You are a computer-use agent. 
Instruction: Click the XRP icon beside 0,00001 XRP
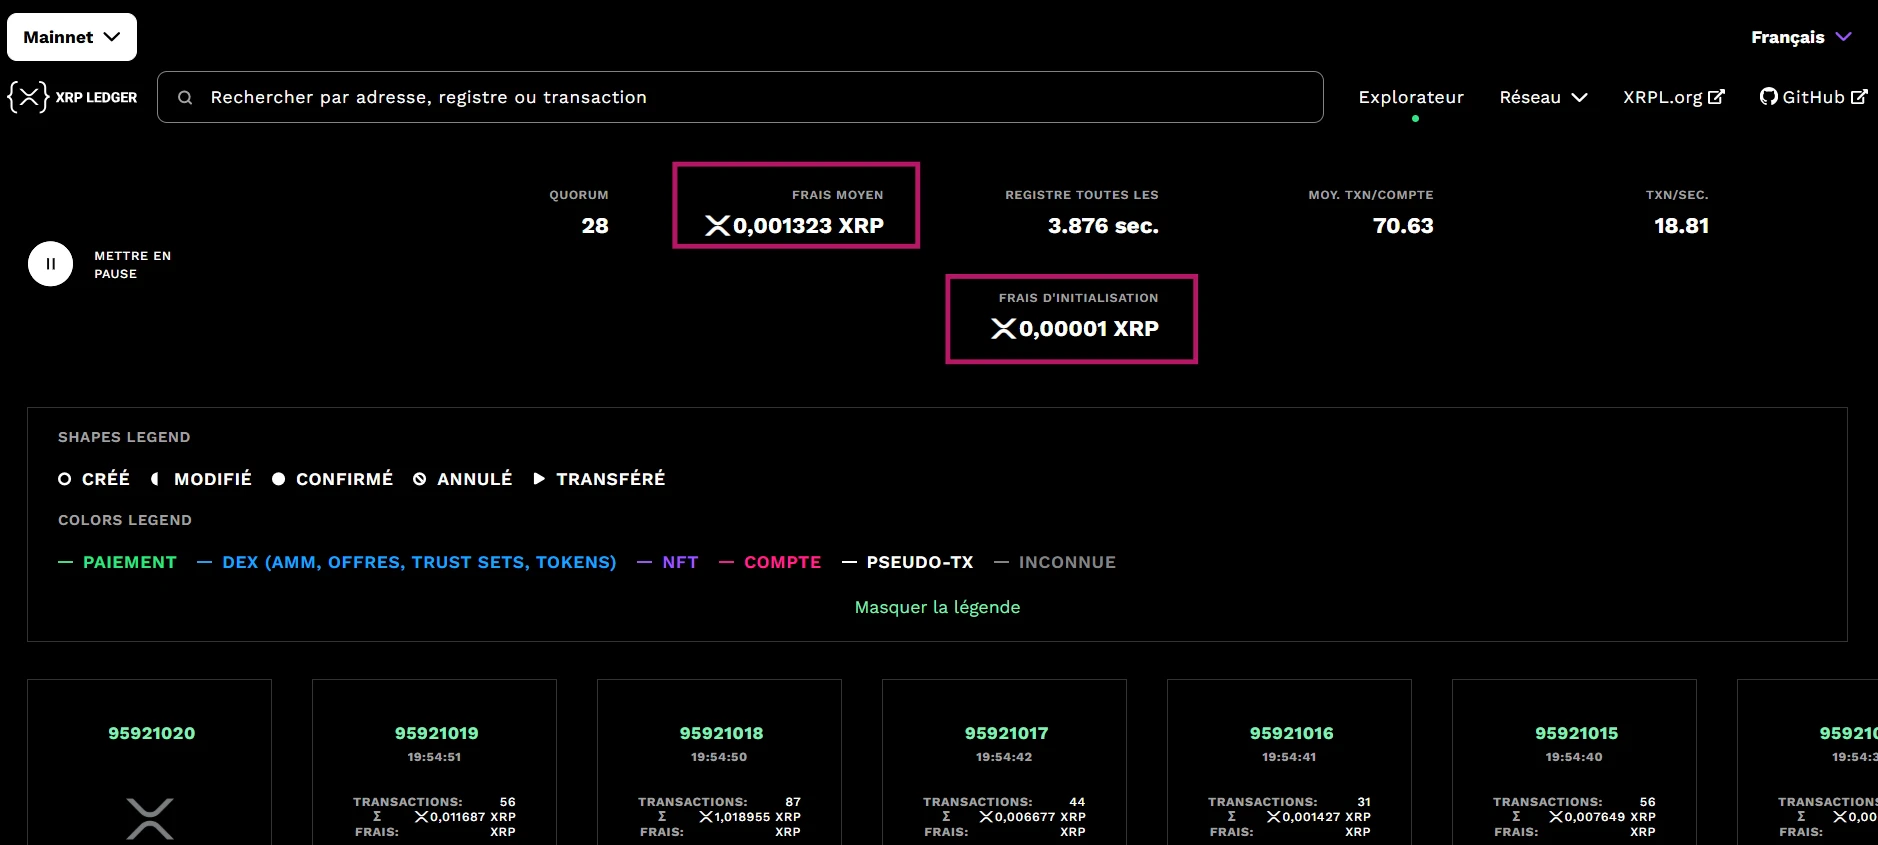(x=1003, y=329)
